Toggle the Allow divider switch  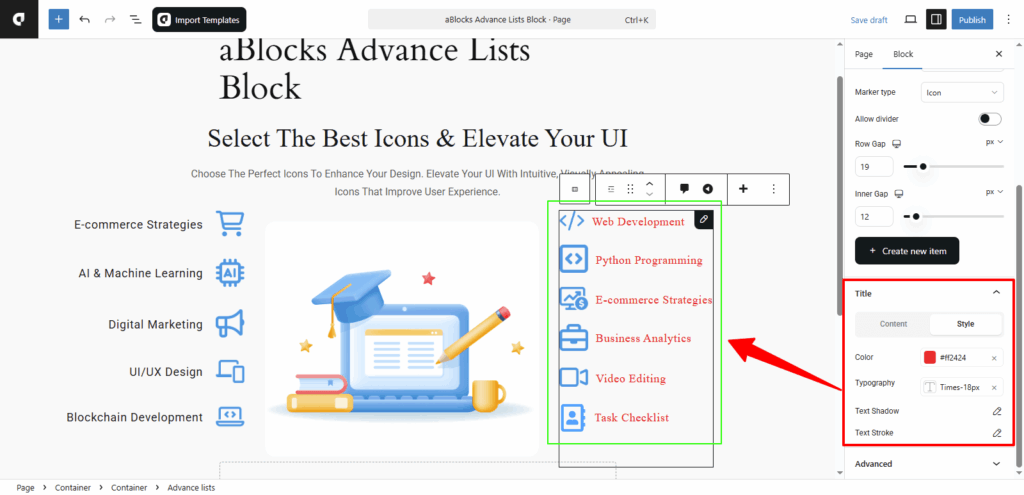[990, 119]
